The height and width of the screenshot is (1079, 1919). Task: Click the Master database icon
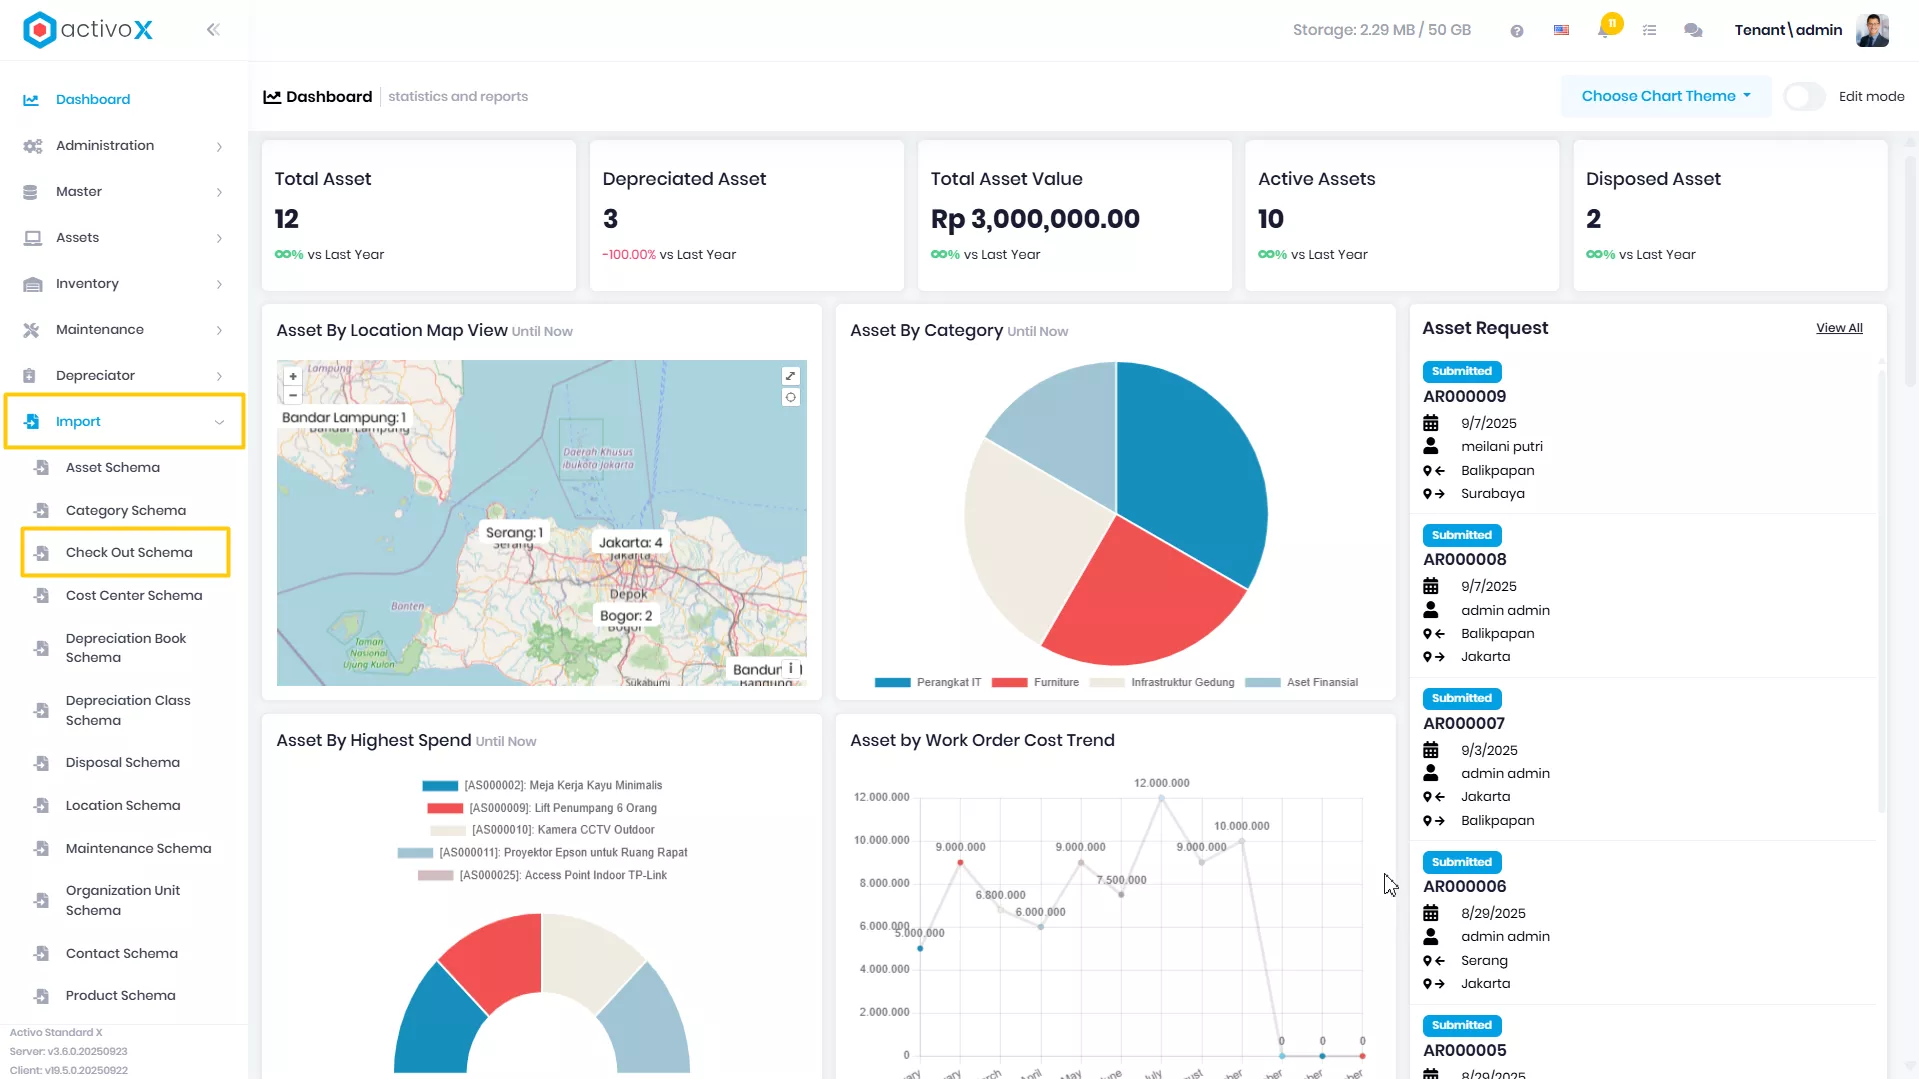click(x=31, y=192)
